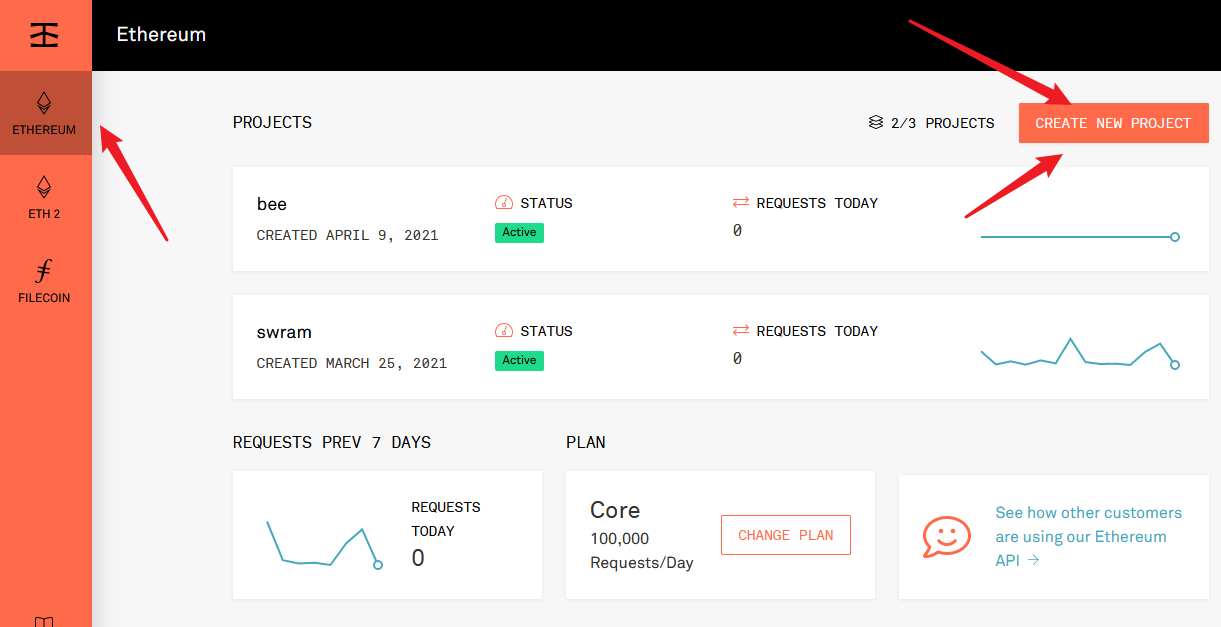The image size is (1221, 627).
Task: Open the swram project
Action: [285, 332]
